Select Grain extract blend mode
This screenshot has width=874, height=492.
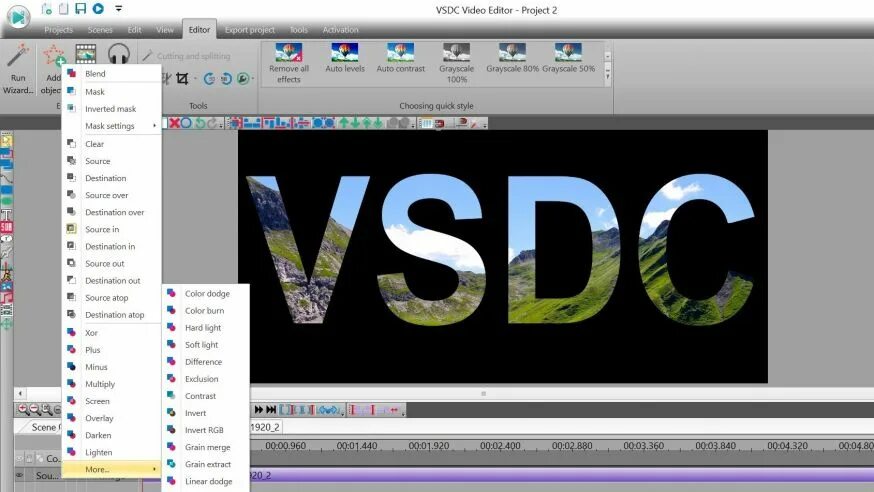click(206, 464)
